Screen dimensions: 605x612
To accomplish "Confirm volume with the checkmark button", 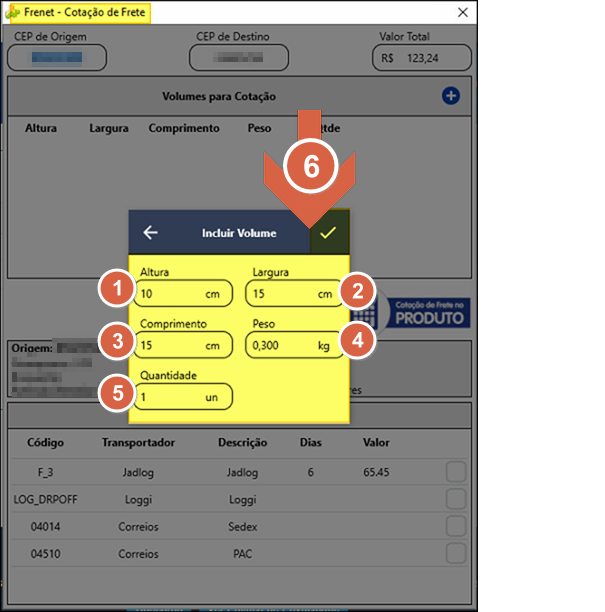I will pyautogui.click(x=329, y=233).
